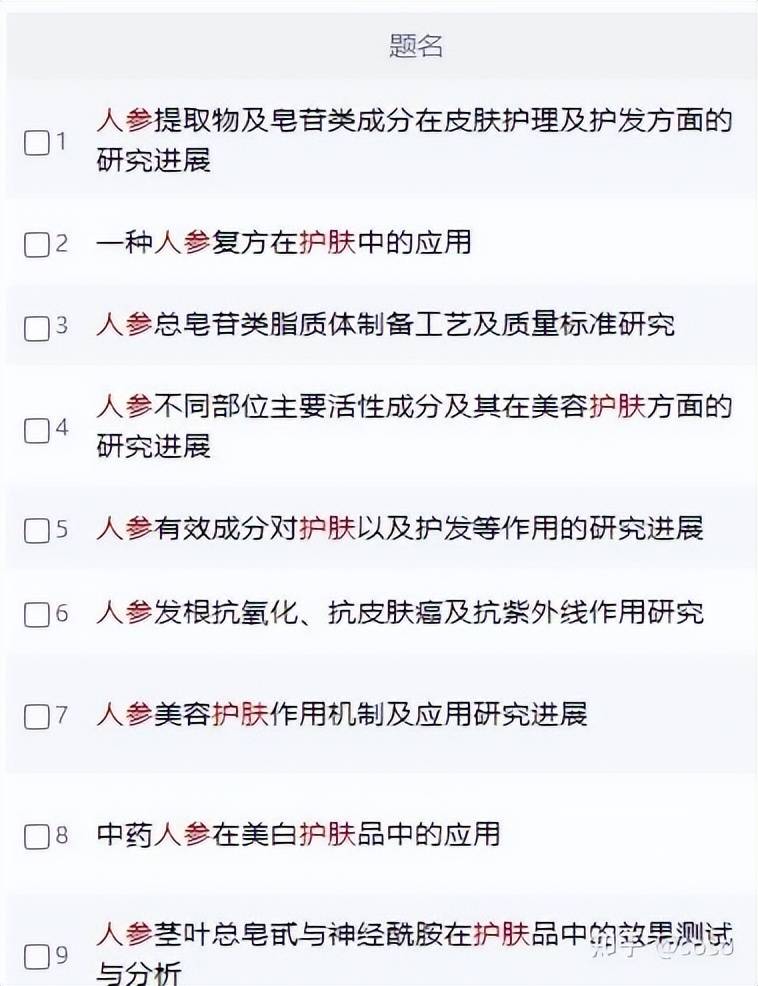
Task: Mark checkbox for result 6
Action: (x=36, y=614)
